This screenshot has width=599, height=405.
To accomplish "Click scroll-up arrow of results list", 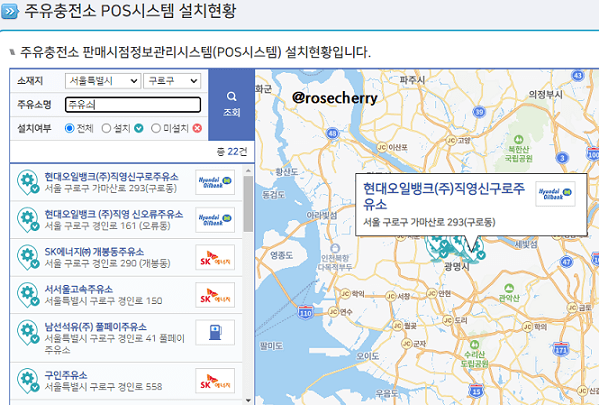I will 248,170.
